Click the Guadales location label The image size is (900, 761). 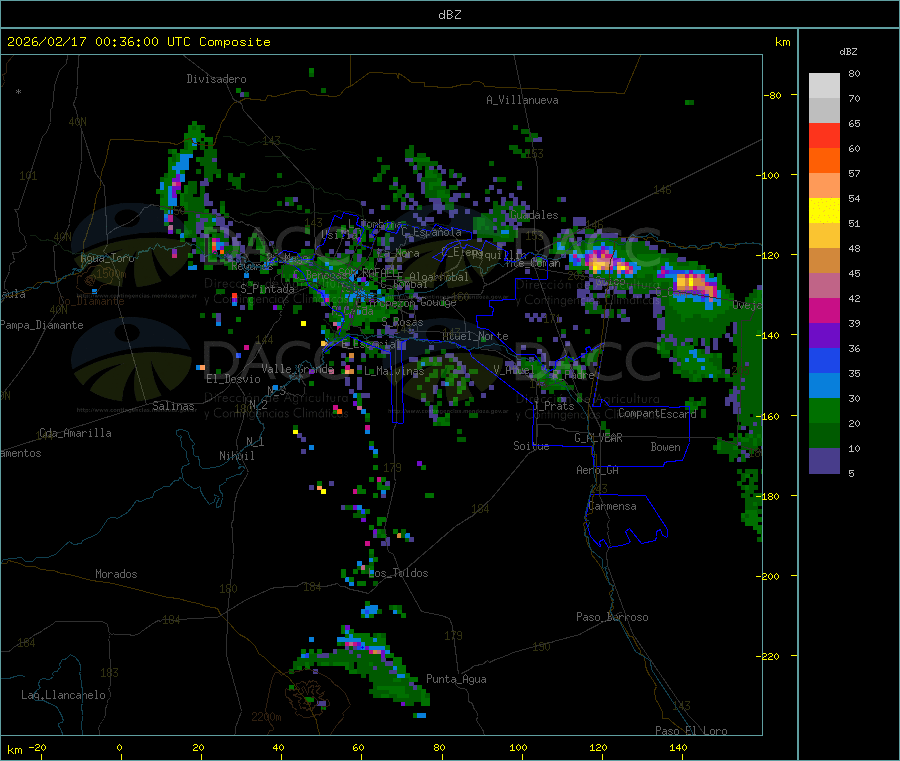click(x=534, y=215)
